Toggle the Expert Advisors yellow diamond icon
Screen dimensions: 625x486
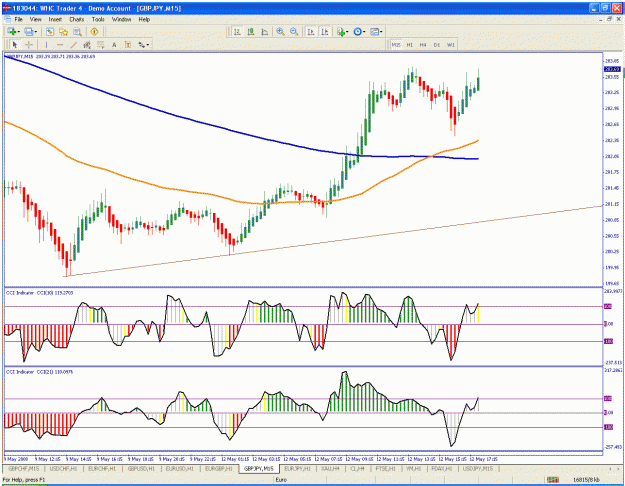tap(94, 31)
